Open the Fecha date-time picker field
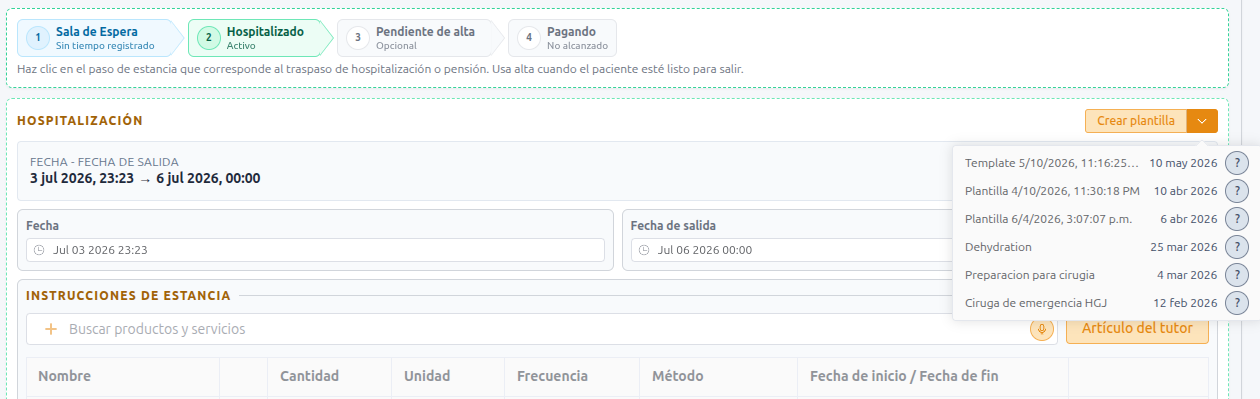1260x399 pixels. [x=316, y=250]
